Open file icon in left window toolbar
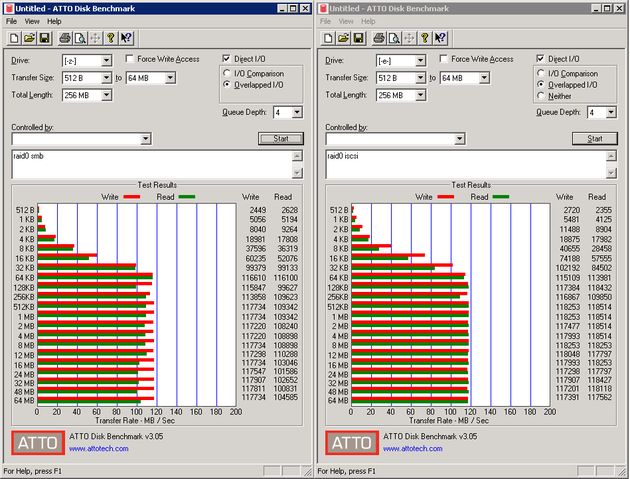630x479 pixels. click(x=29, y=38)
